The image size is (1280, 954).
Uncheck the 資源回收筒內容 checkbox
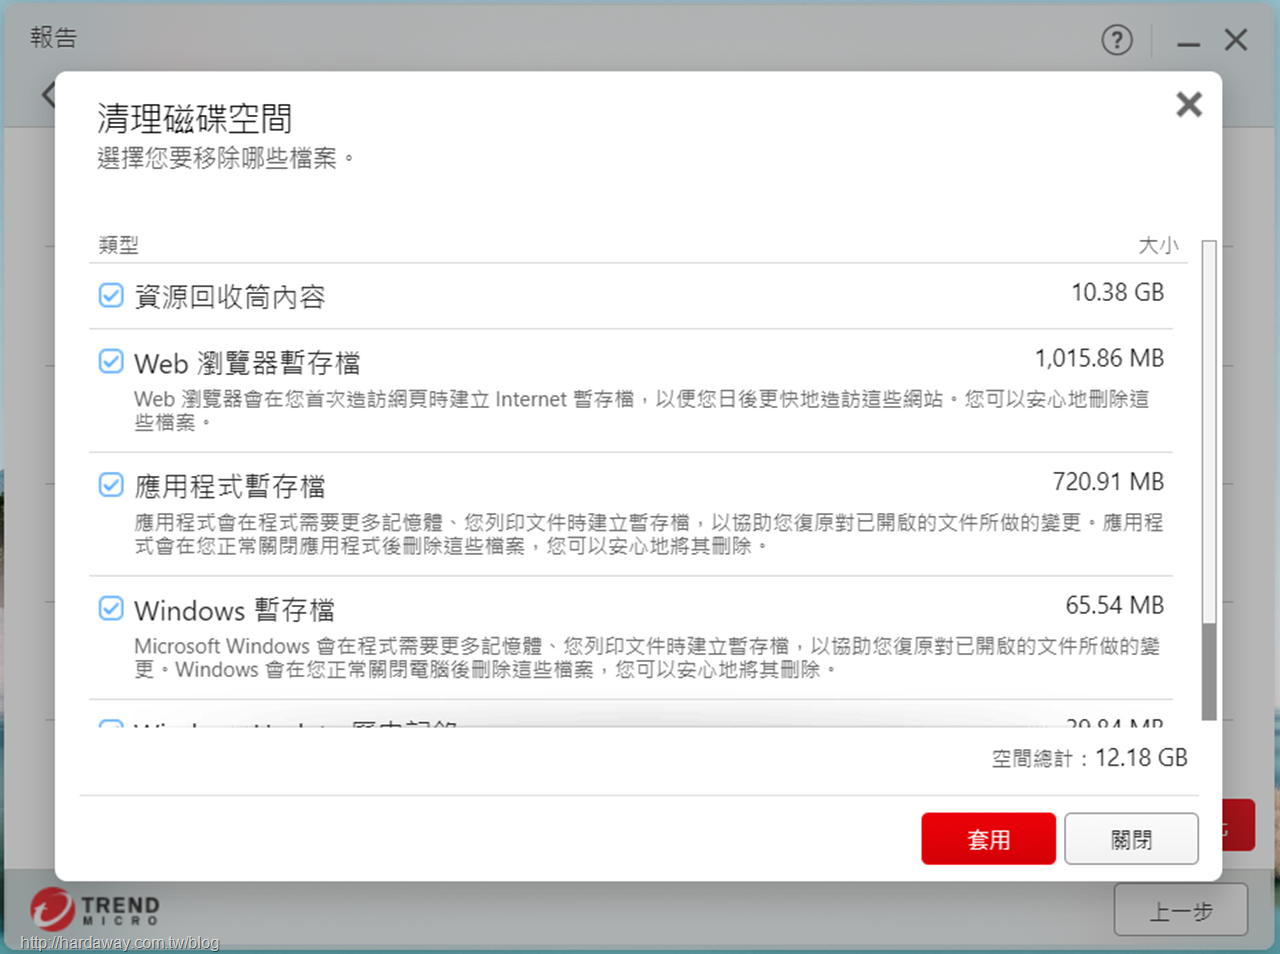coord(111,295)
